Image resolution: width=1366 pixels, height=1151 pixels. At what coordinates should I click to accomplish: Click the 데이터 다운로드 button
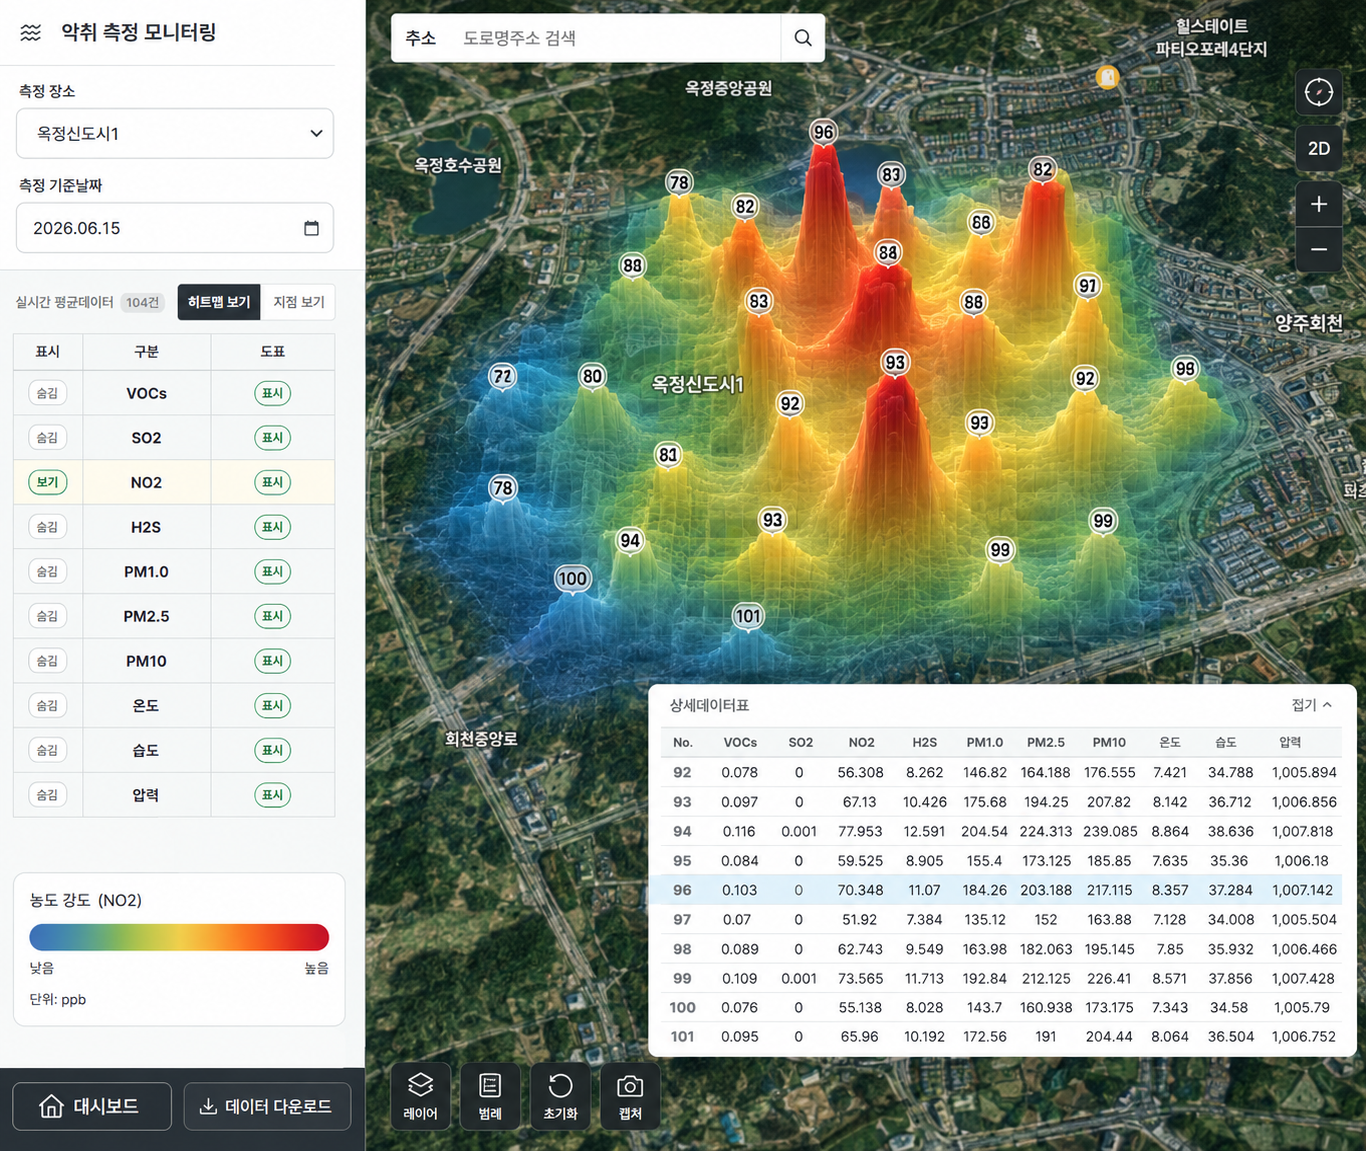click(267, 1106)
